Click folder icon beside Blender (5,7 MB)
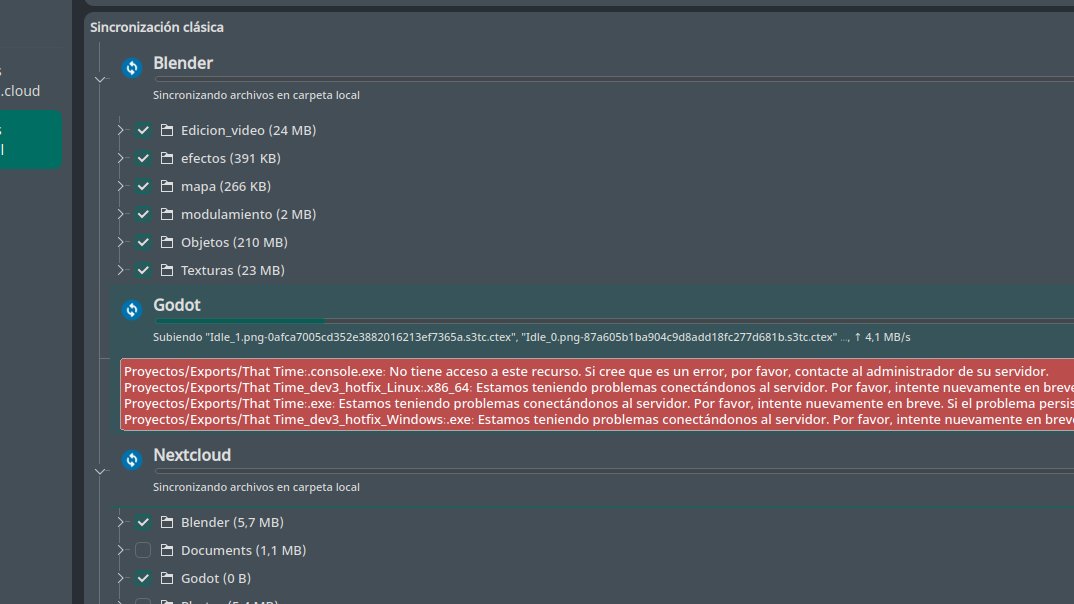1074x604 pixels. pyautogui.click(x=166, y=523)
